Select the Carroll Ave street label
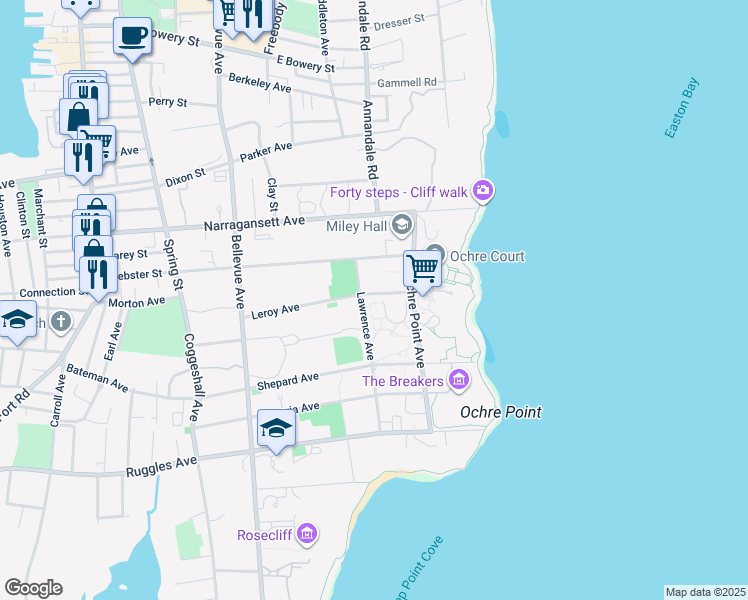This screenshot has height=600, width=748. click(x=58, y=401)
